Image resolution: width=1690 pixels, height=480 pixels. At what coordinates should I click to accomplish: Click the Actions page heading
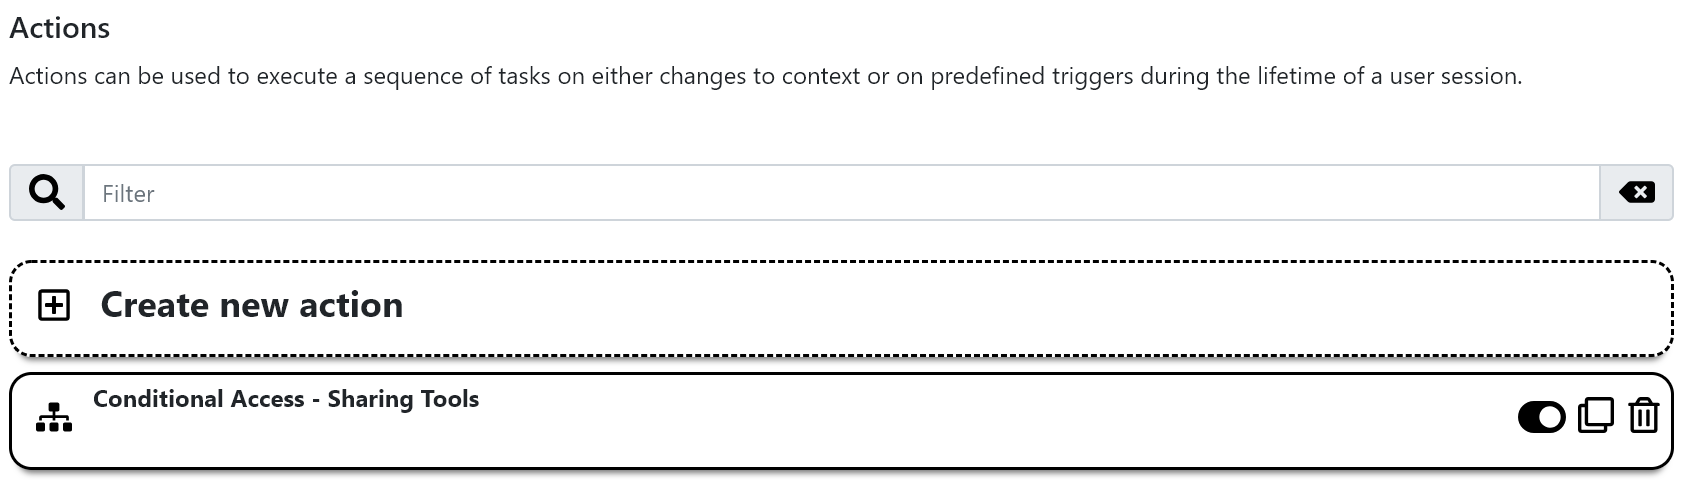[60, 28]
